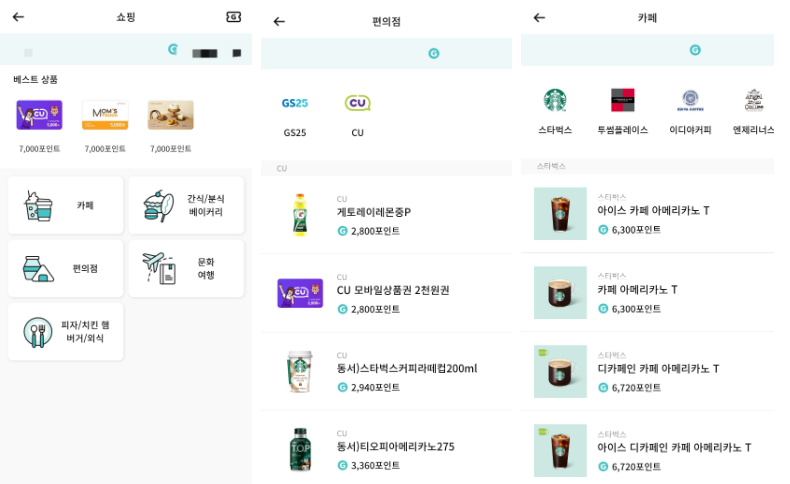Image resolution: width=790 pixels, height=484 pixels.
Task: Open 동서)티오피아메리카노275 item
Action: click(x=386, y=448)
